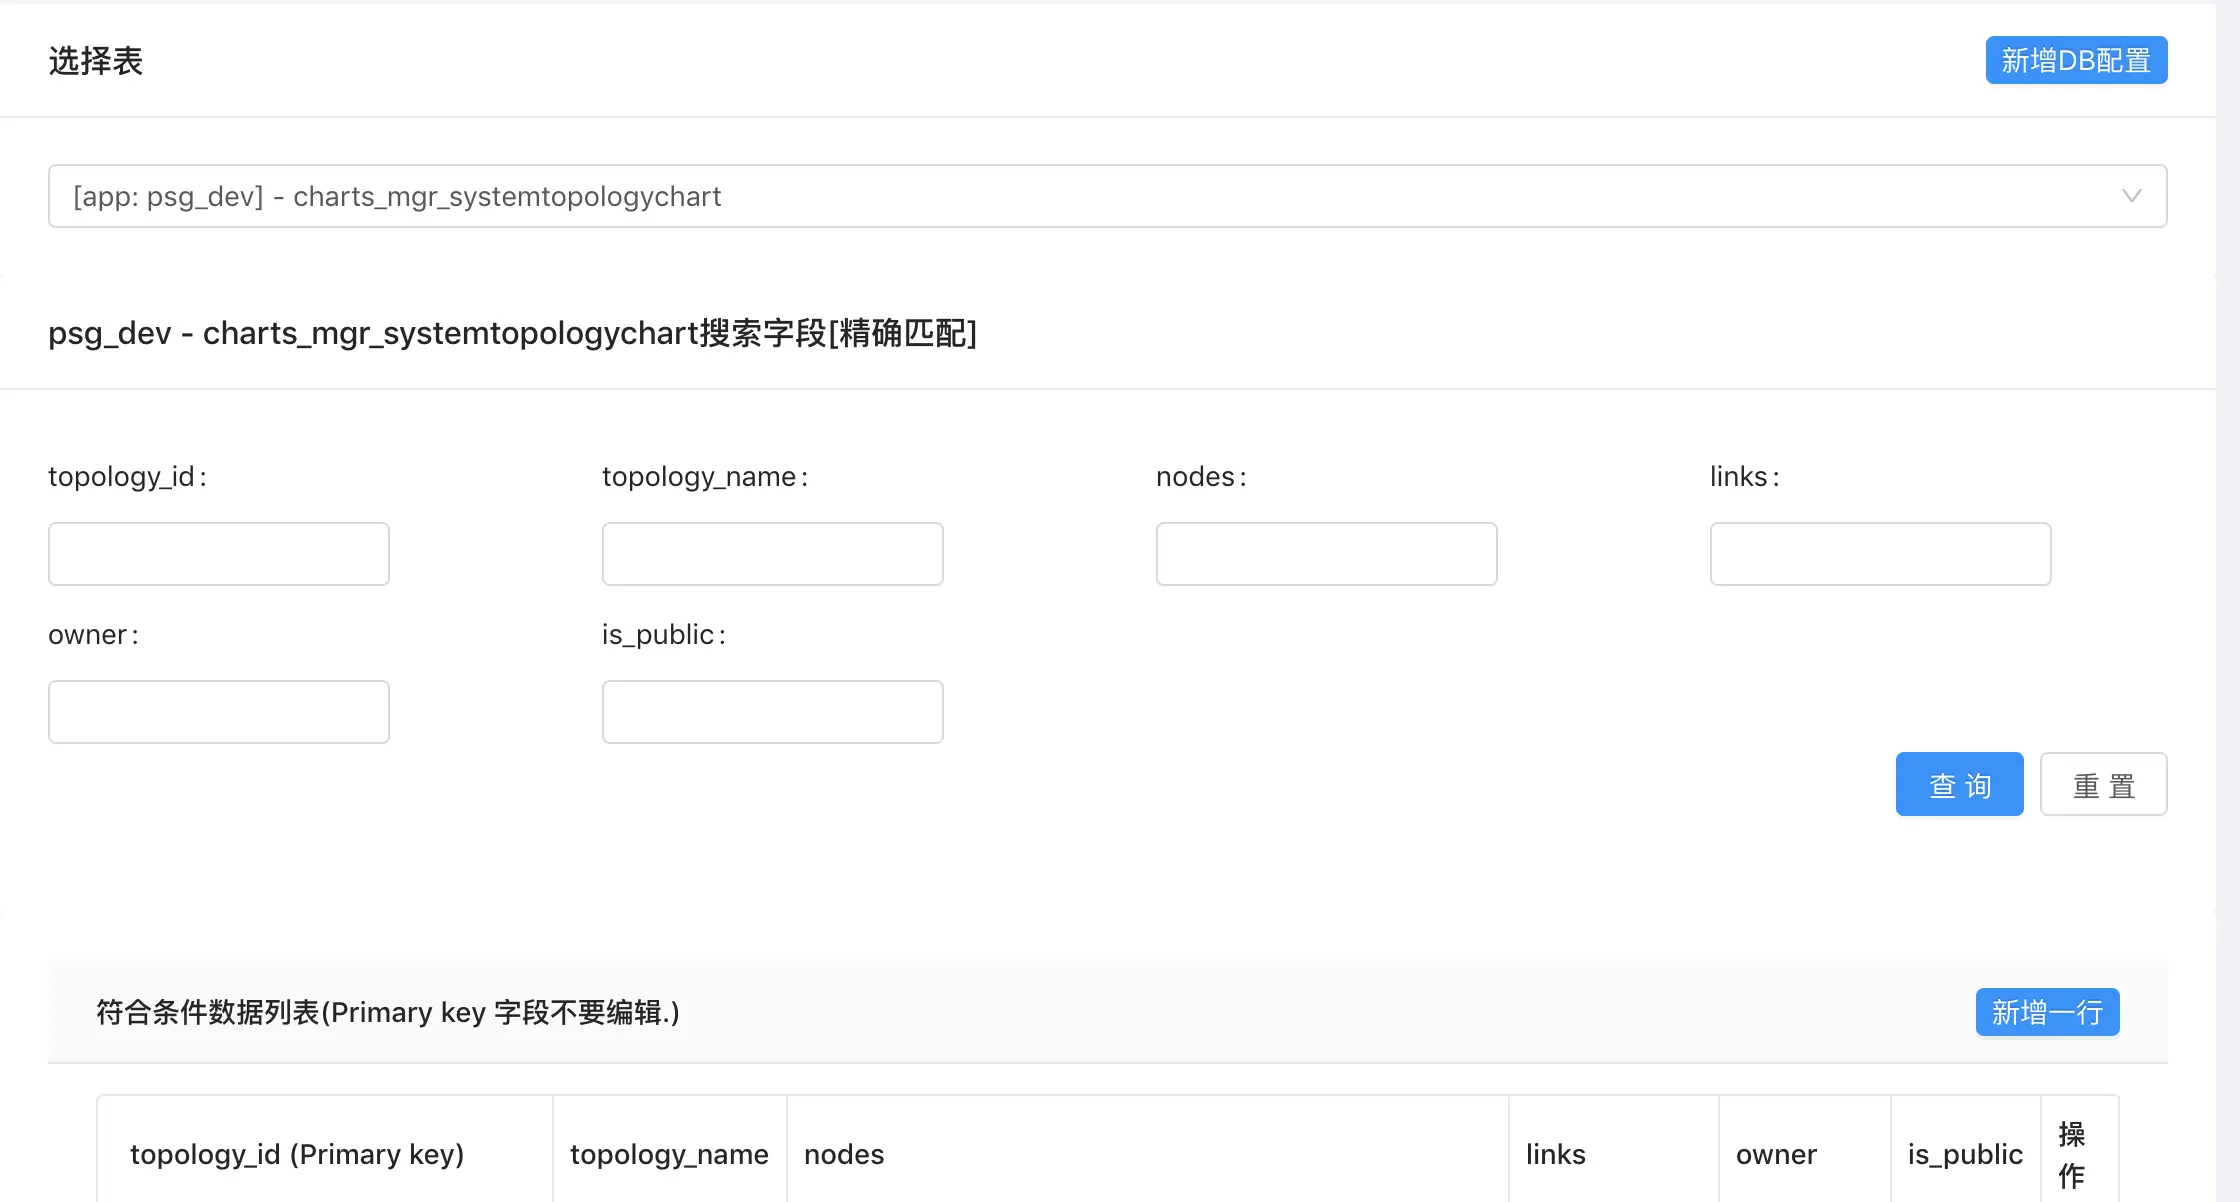Viewport: 2240px width, 1202px height.
Task: Click into the nodes search field
Action: coord(1326,554)
